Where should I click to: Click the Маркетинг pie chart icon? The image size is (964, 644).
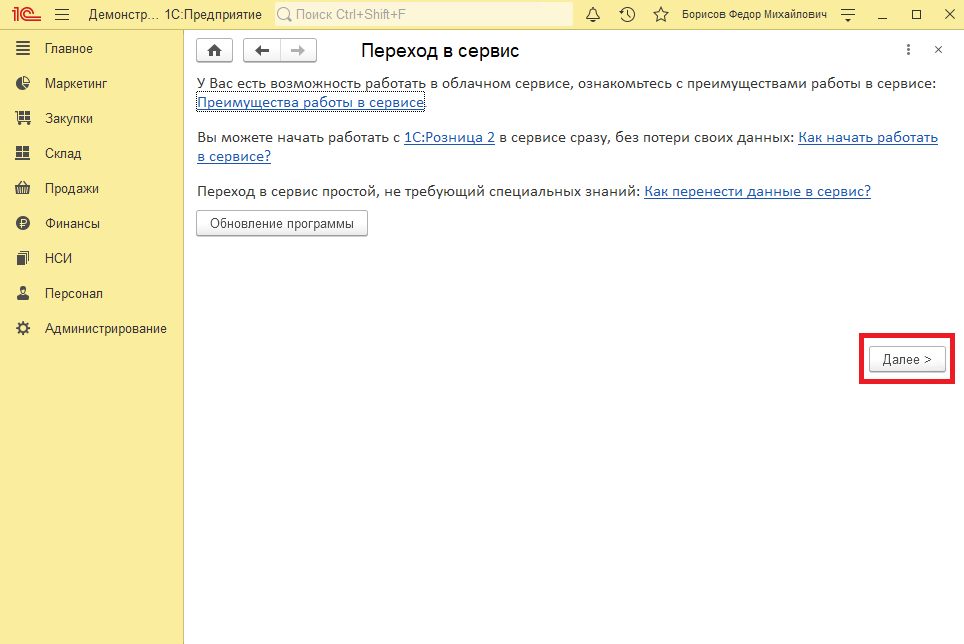pyautogui.click(x=23, y=83)
